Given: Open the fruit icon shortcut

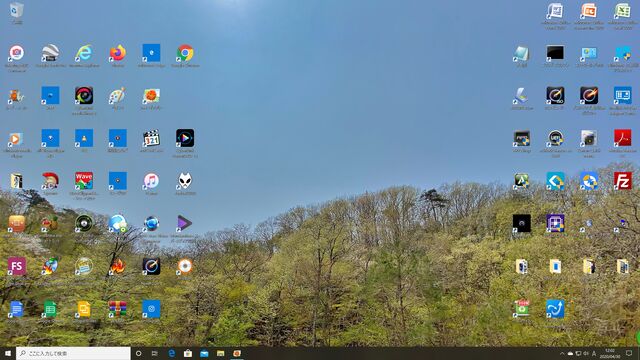Looking at the screenshot, I should [x=50, y=223].
